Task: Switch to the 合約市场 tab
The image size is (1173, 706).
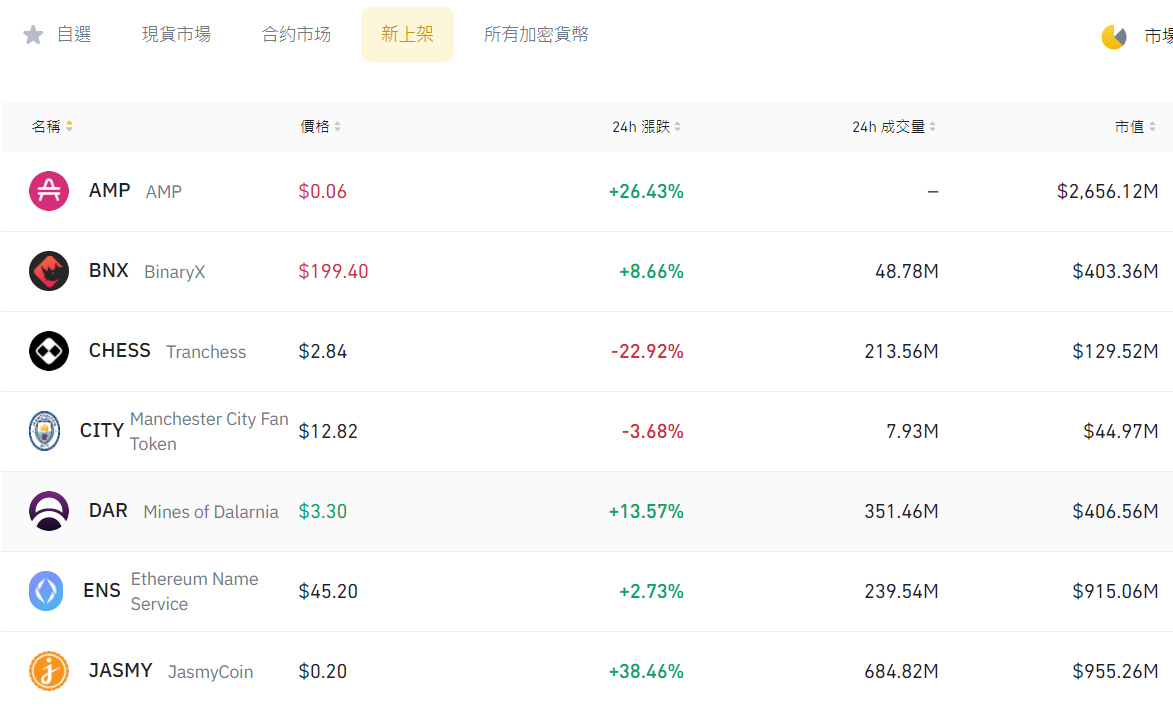Action: click(295, 34)
